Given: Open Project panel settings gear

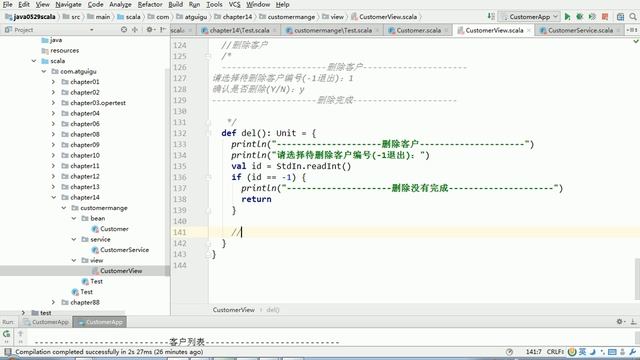Looking at the screenshot, I should pyautogui.click(x=149, y=30).
